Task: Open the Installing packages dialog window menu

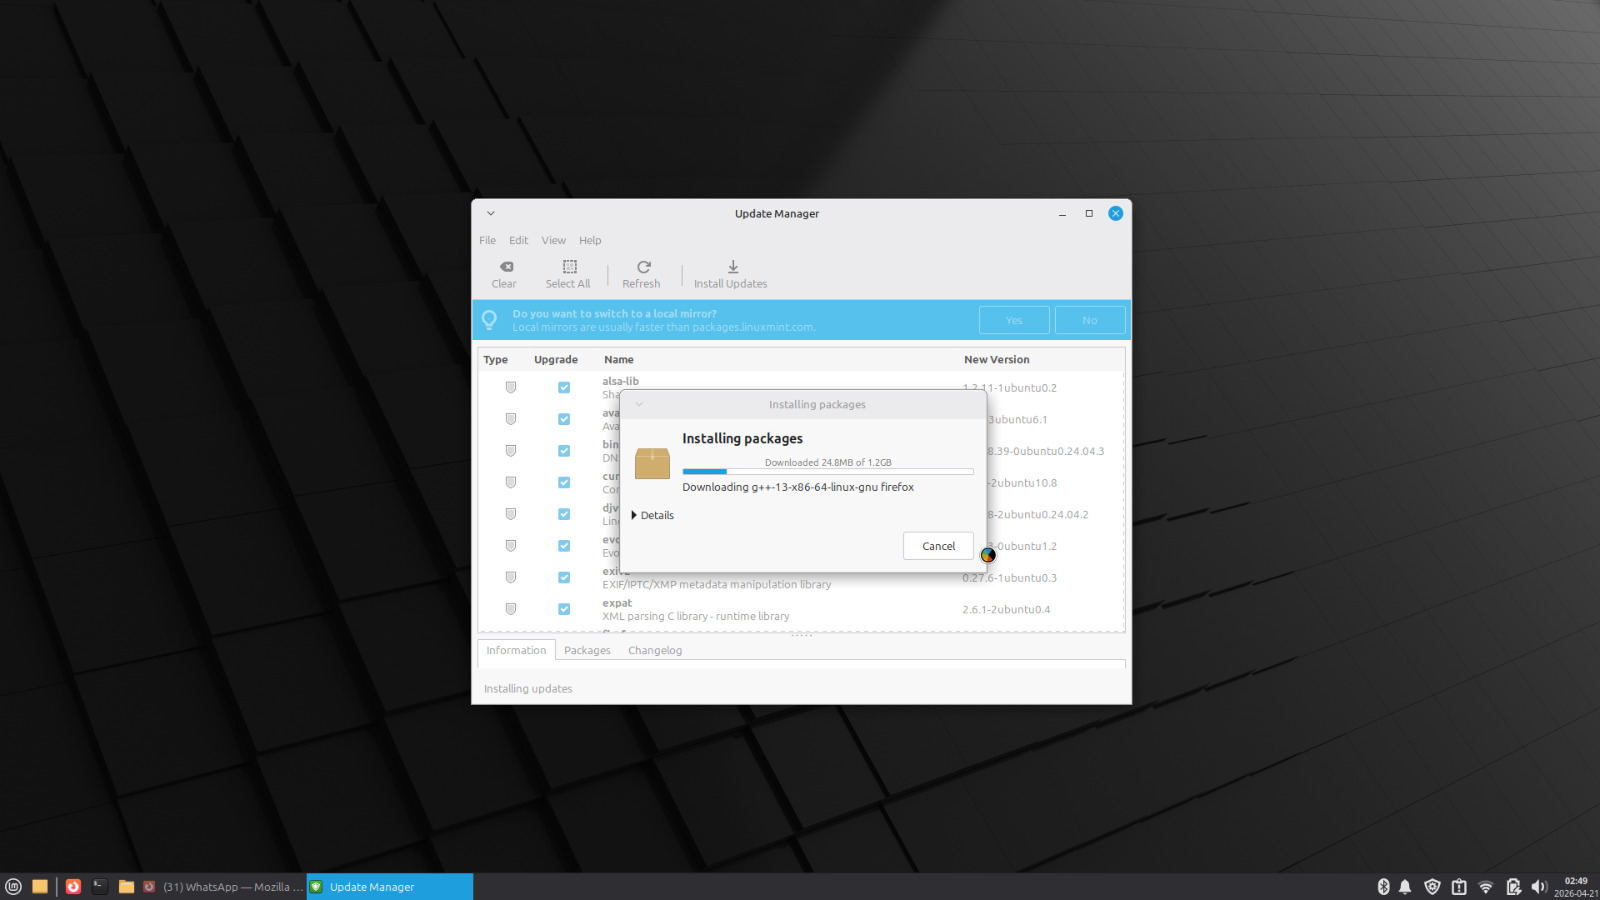Action: coord(639,404)
